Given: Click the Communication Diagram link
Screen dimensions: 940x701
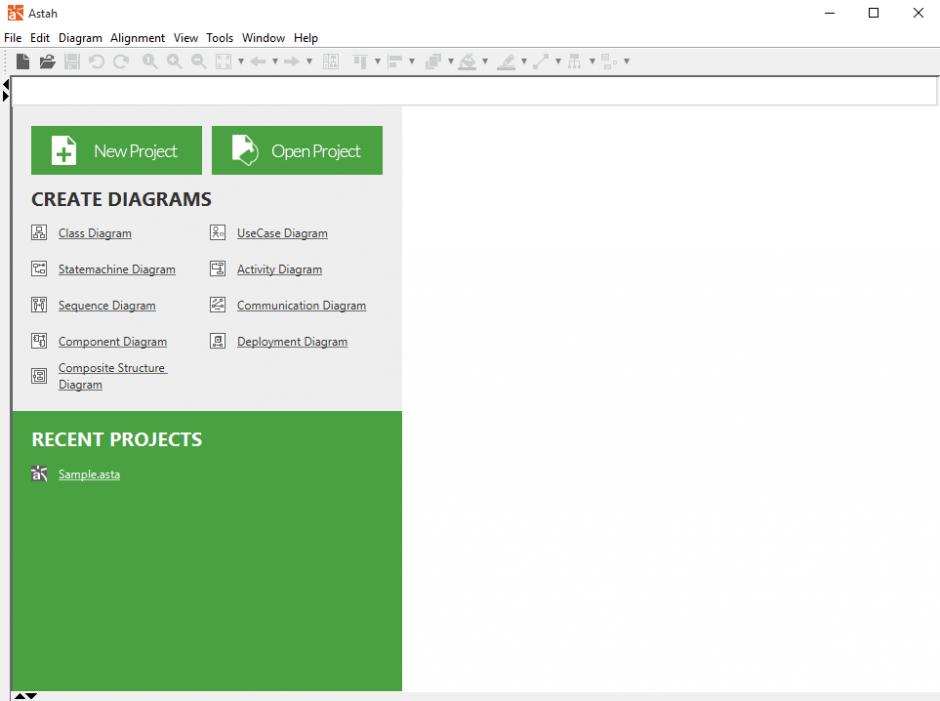Looking at the screenshot, I should (302, 305).
